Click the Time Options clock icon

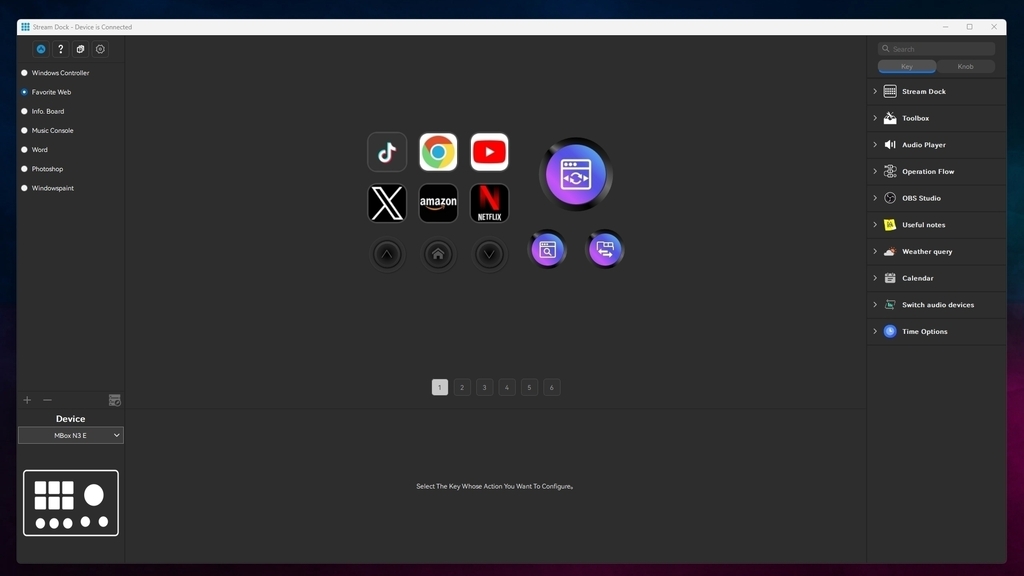(890, 331)
